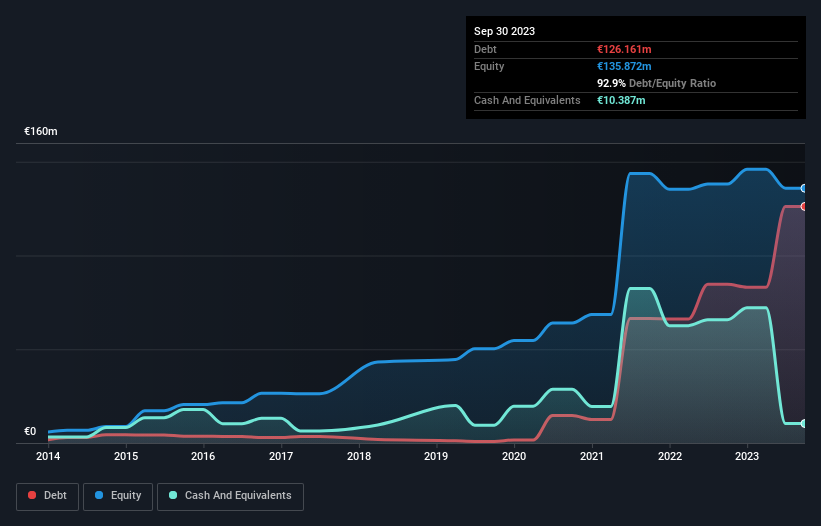Image resolution: width=821 pixels, height=526 pixels.
Task: Click the teal Cash endpoint marker
Action: coord(804,423)
